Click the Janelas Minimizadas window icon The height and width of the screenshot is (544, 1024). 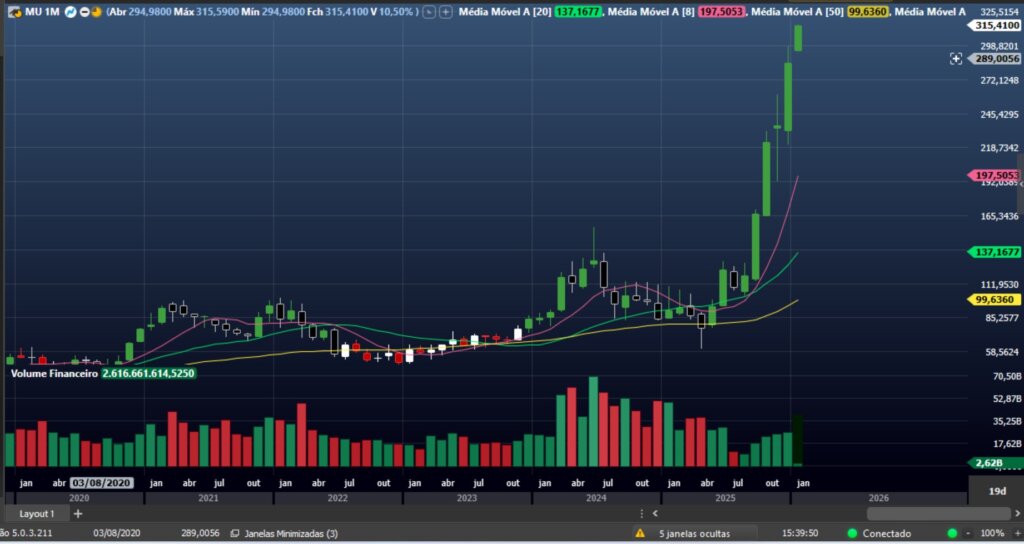click(234, 533)
